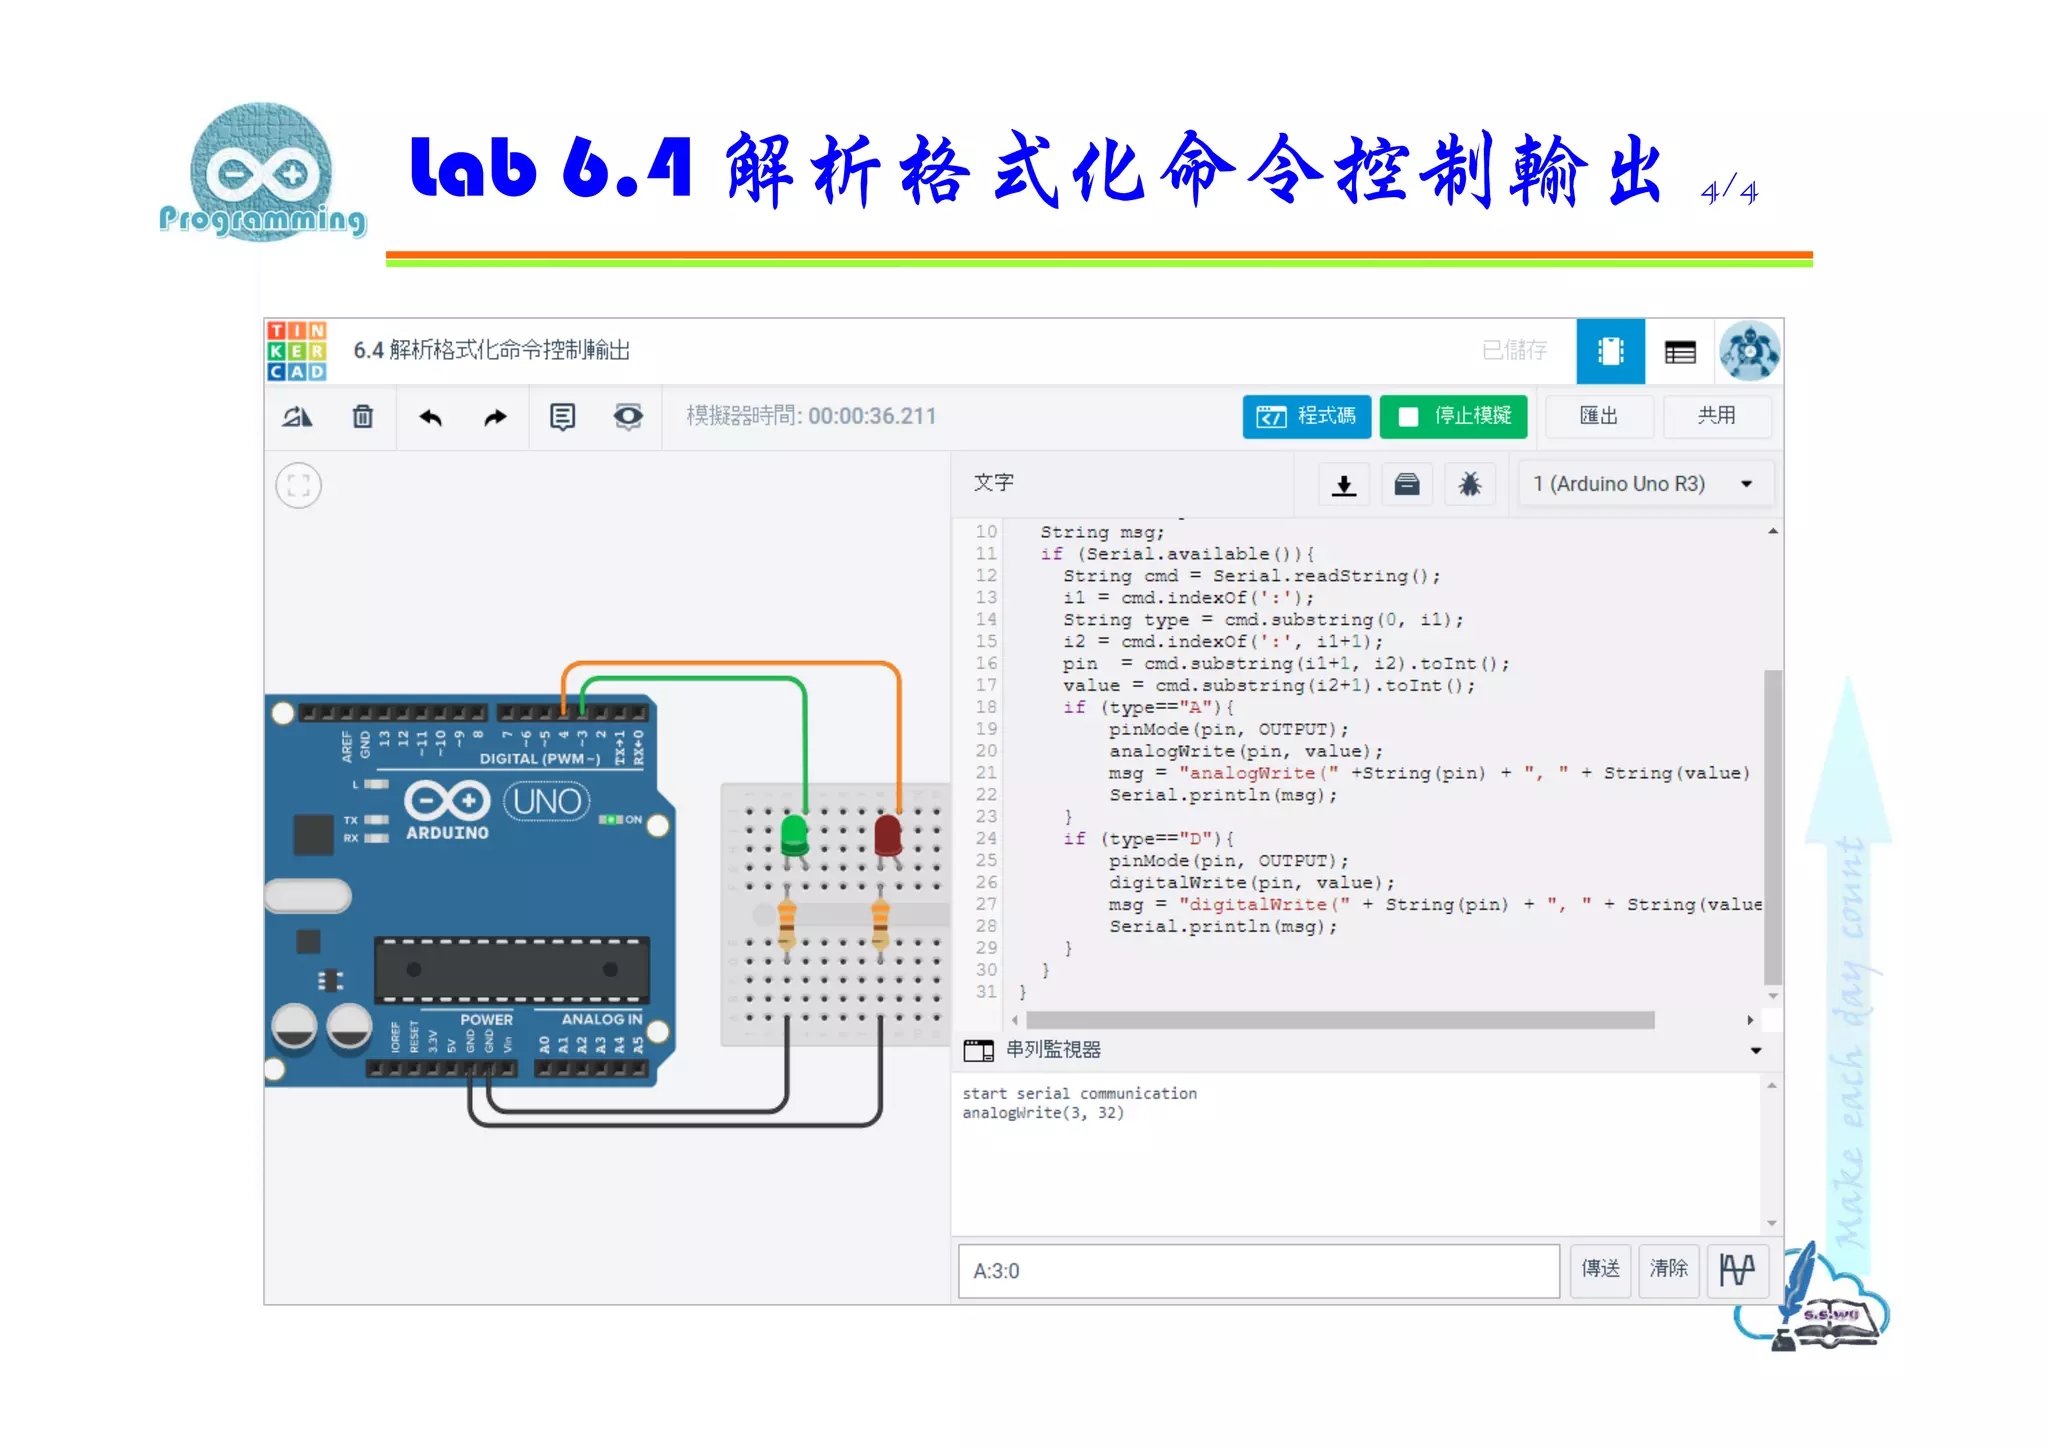This screenshot has height=1448, width=2048.
Task: Switch to component list view tab
Action: point(1680,351)
